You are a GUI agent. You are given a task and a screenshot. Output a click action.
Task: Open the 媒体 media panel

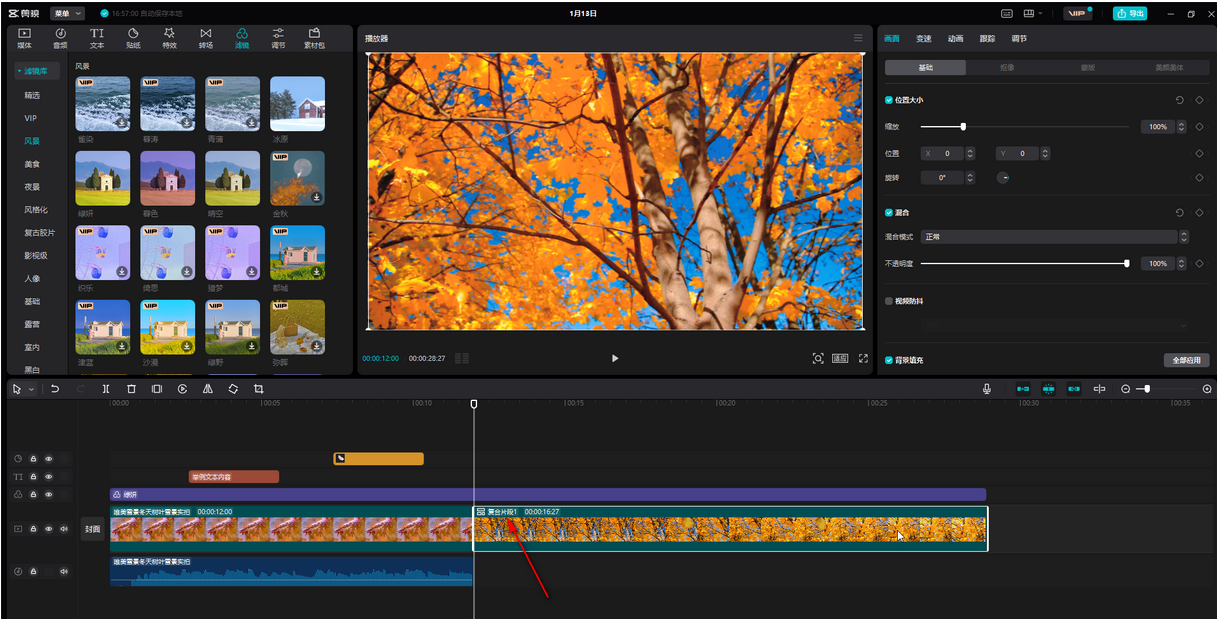(x=24, y=38)
